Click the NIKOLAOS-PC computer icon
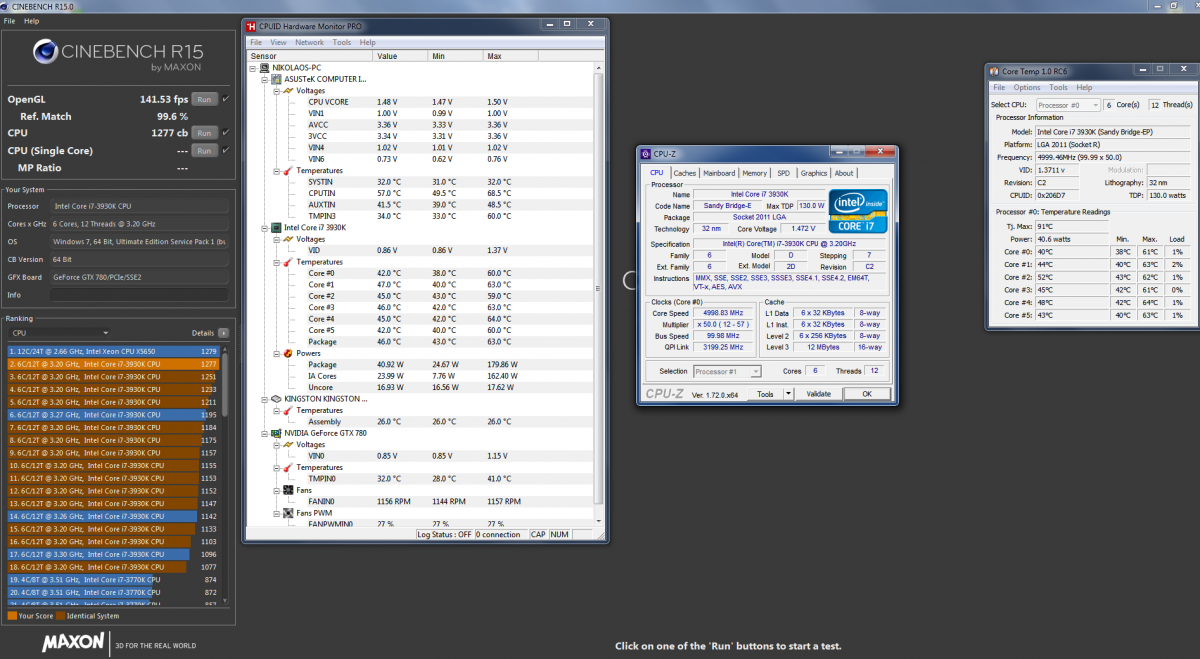 [264, 67]
